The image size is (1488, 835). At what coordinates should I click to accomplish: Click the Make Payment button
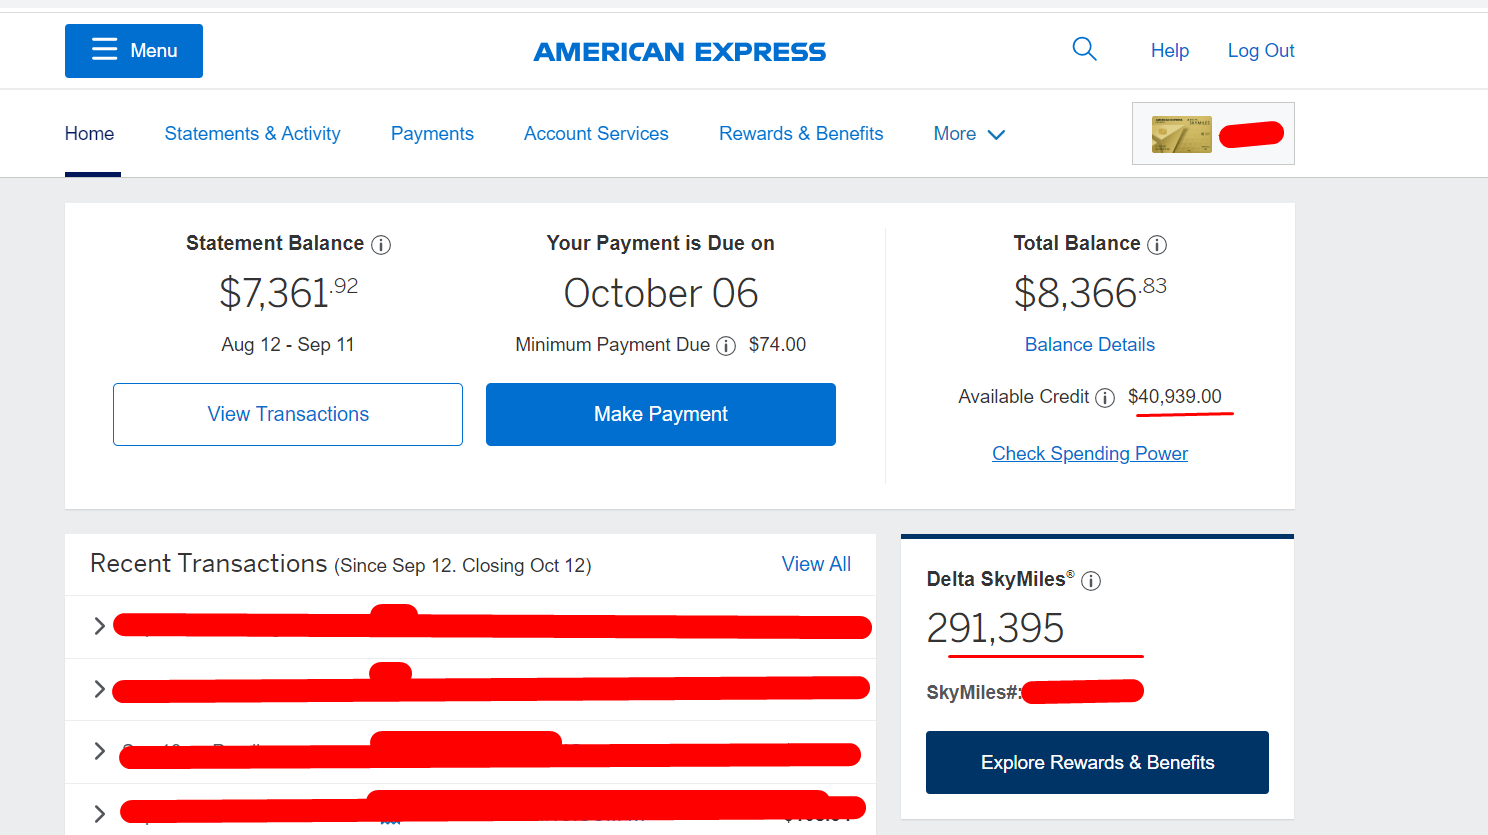(x=661, y=414)
